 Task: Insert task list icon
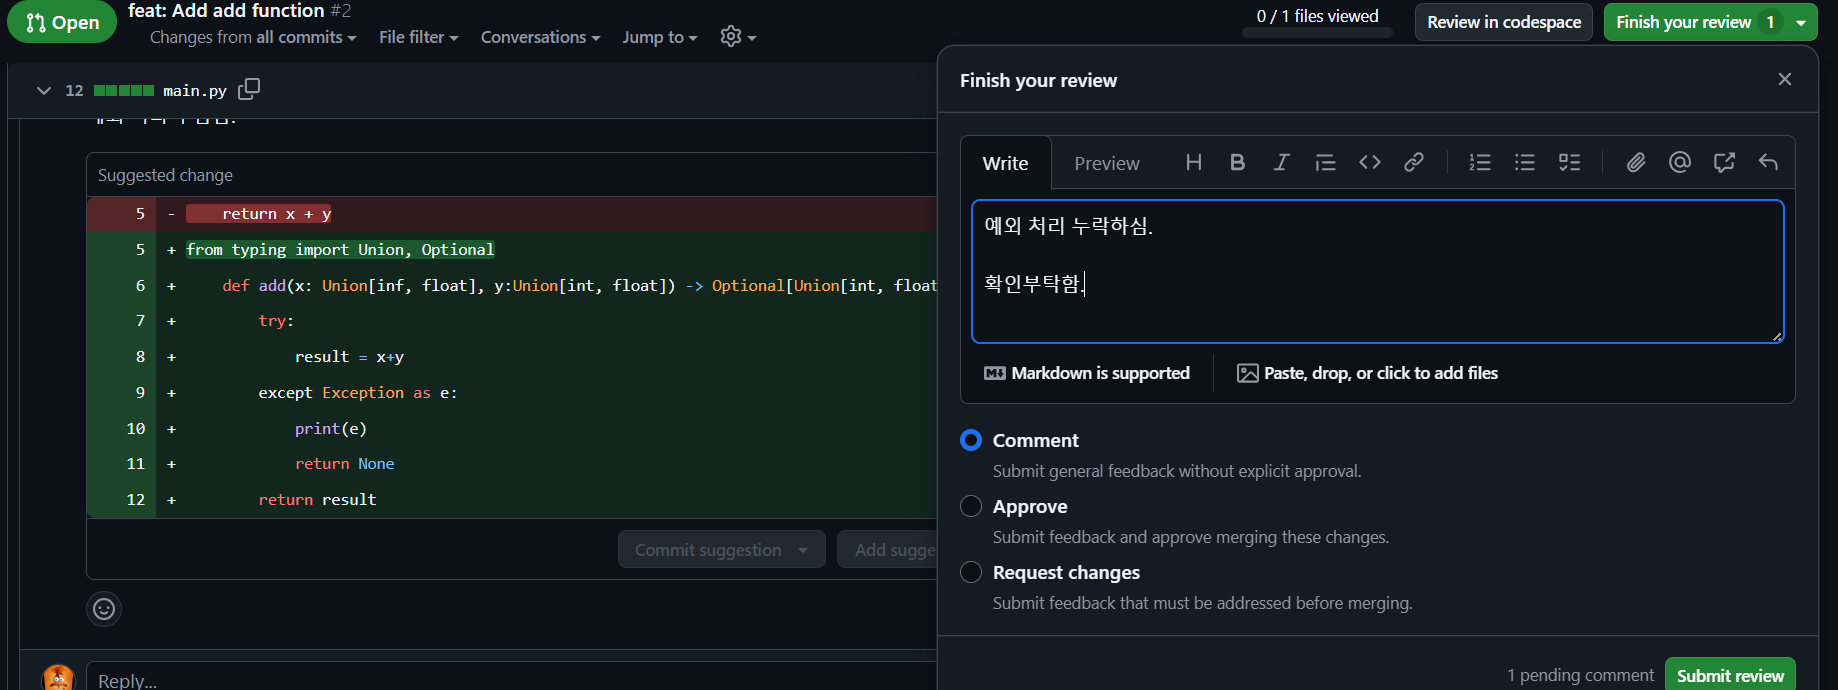coord(1569,162)
